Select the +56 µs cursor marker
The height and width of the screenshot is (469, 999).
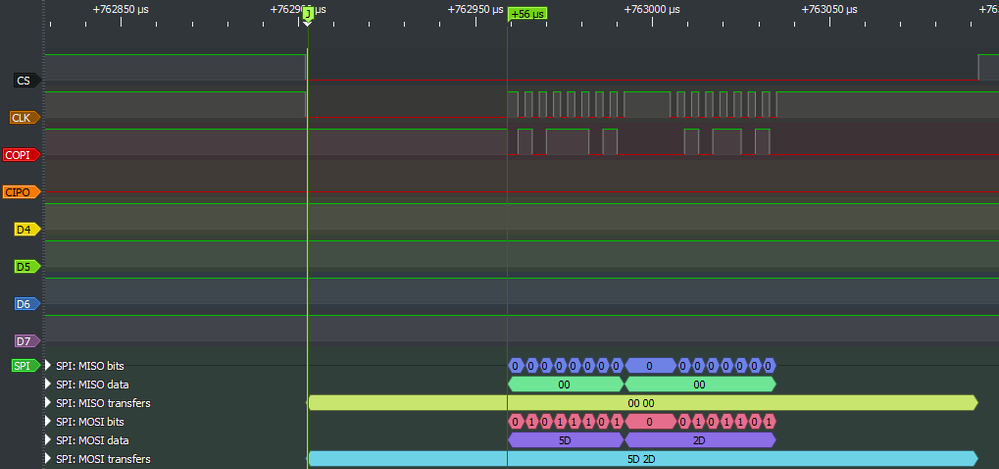pyautogui.click(x=528, y=14)
